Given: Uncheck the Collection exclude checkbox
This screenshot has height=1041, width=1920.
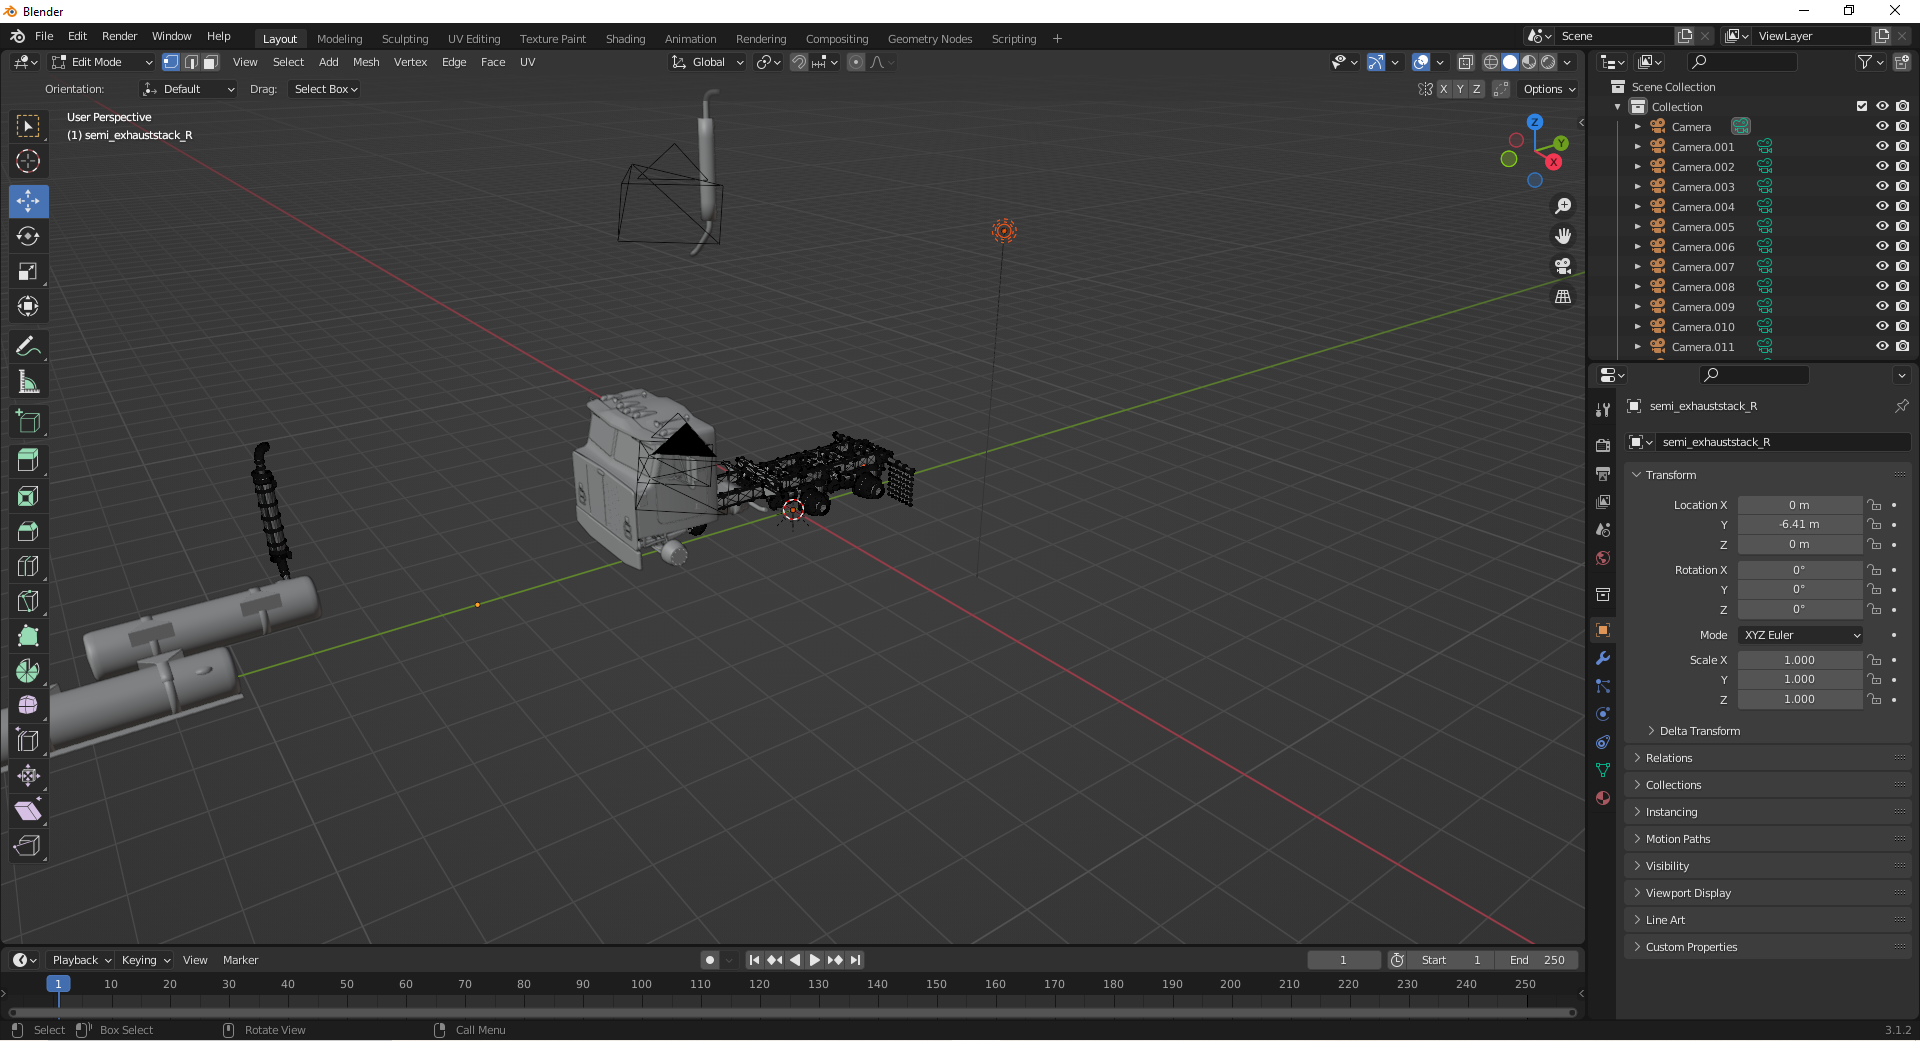Looking at the screenshot, I should pos(1861,106).
